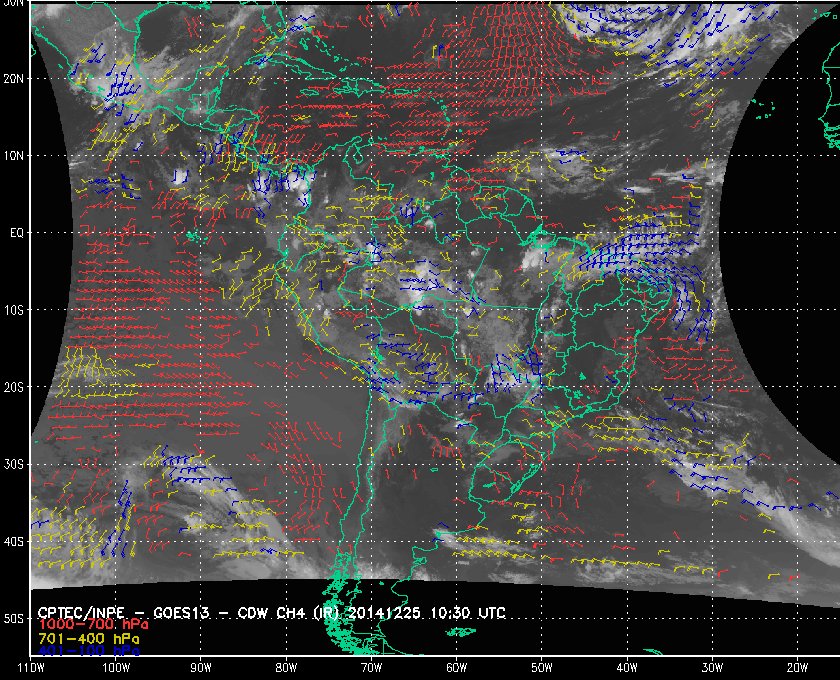Click the 30W longitude label
The height and width of the screenshot is (680, 840).
click(712, 668)
